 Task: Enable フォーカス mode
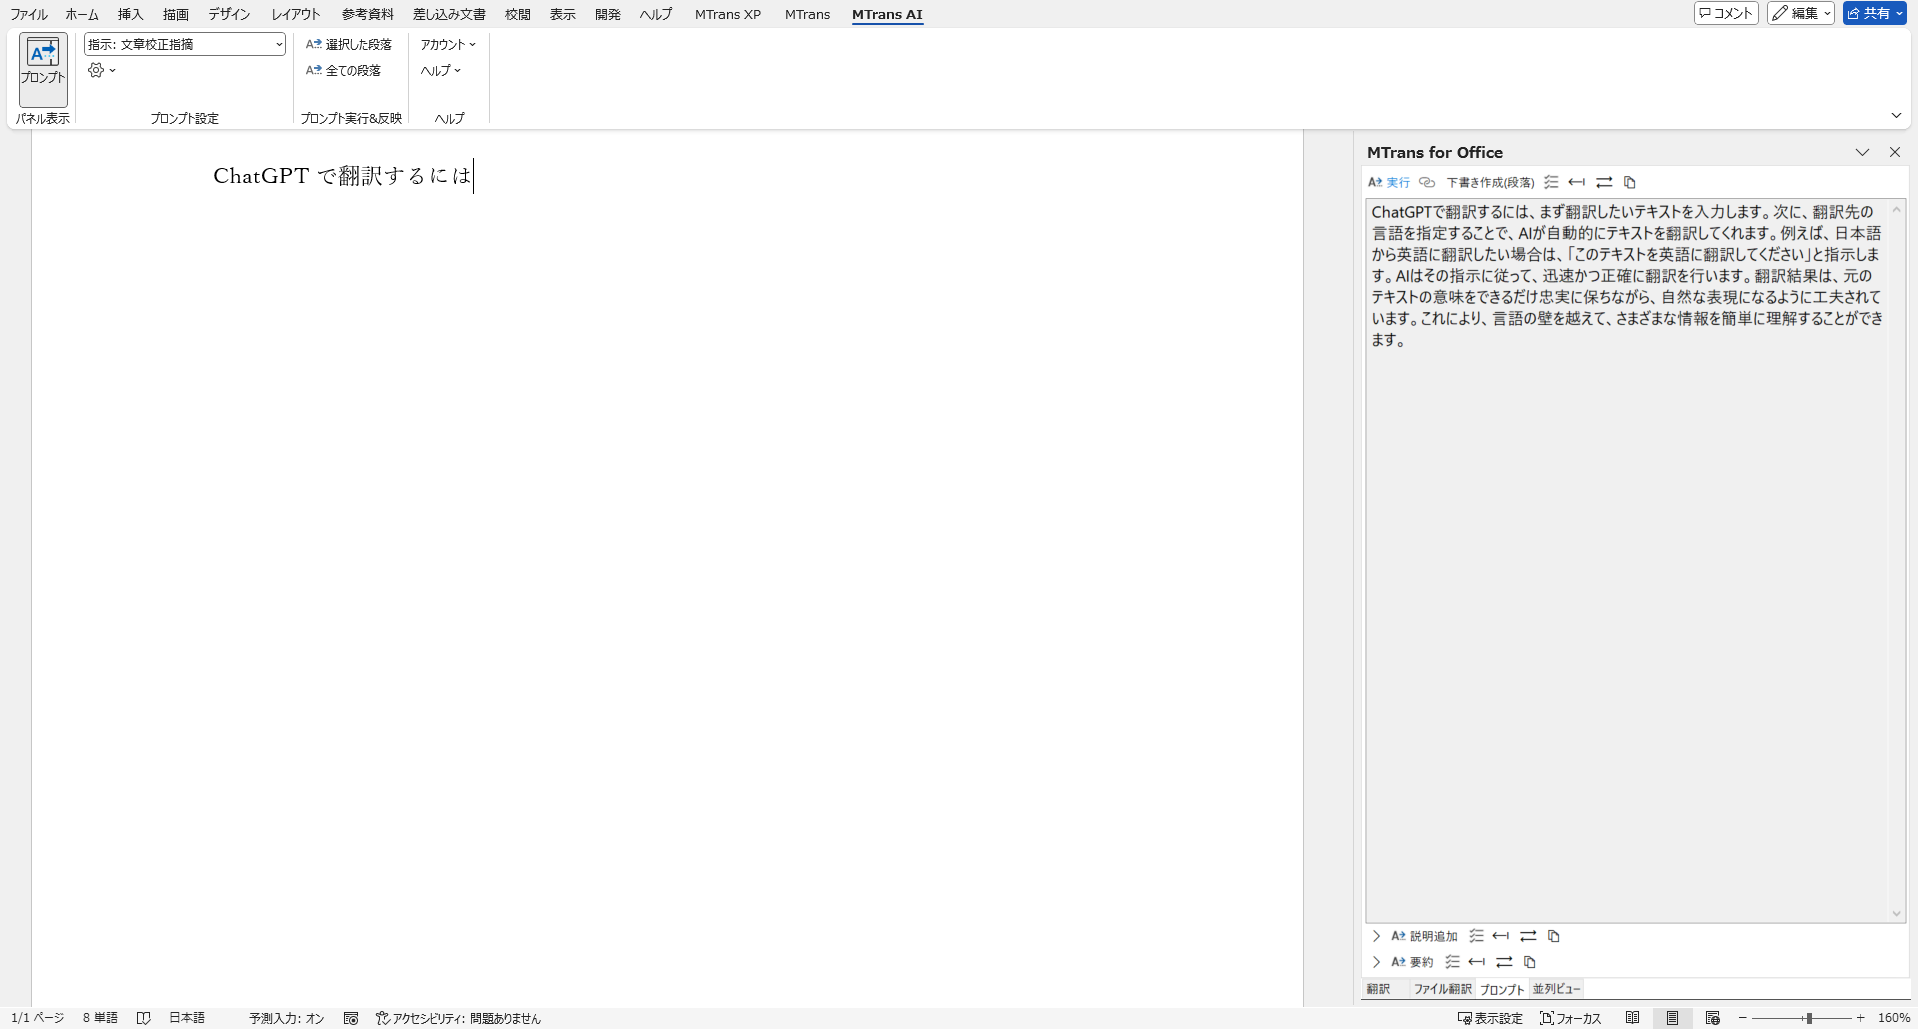point(1571,1018)
